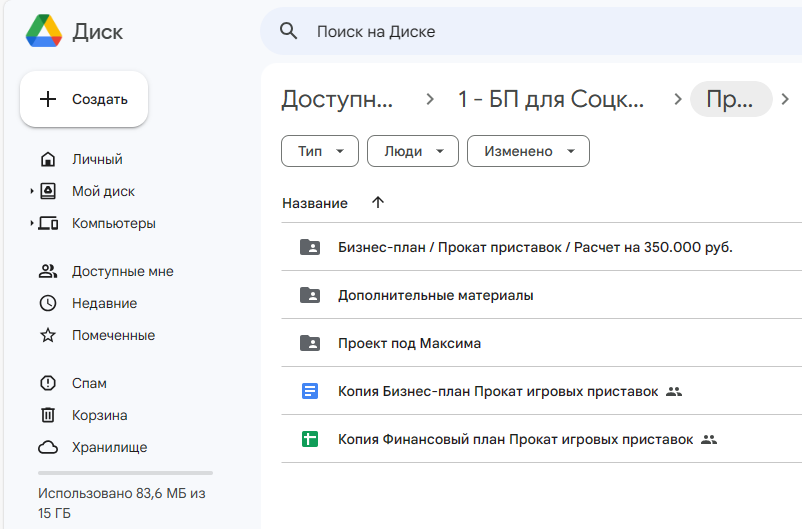The image size is (802, 529).
Task: Open the Тип filter dropdown
Action: pos(320,151)
